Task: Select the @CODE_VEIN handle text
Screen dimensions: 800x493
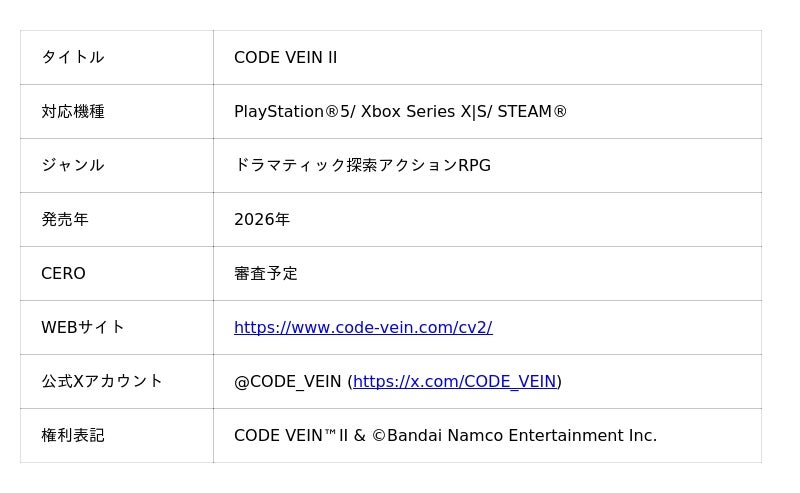Action: coord(288,381)
